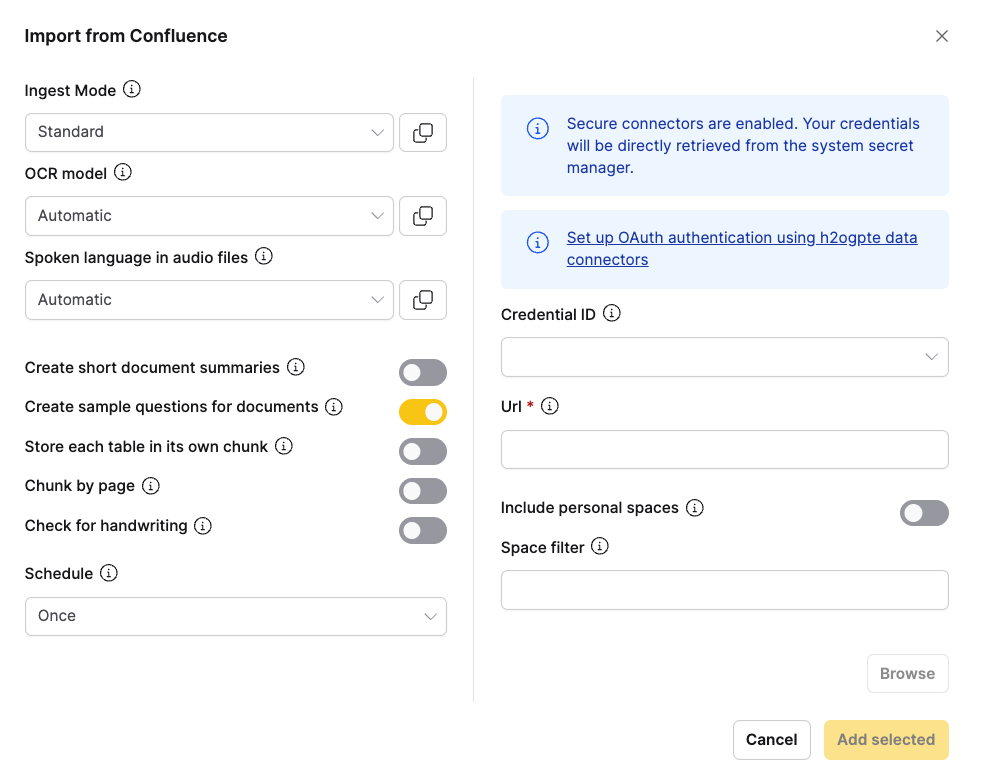Click info icon next to Check for handwriting

pos(203,526)
